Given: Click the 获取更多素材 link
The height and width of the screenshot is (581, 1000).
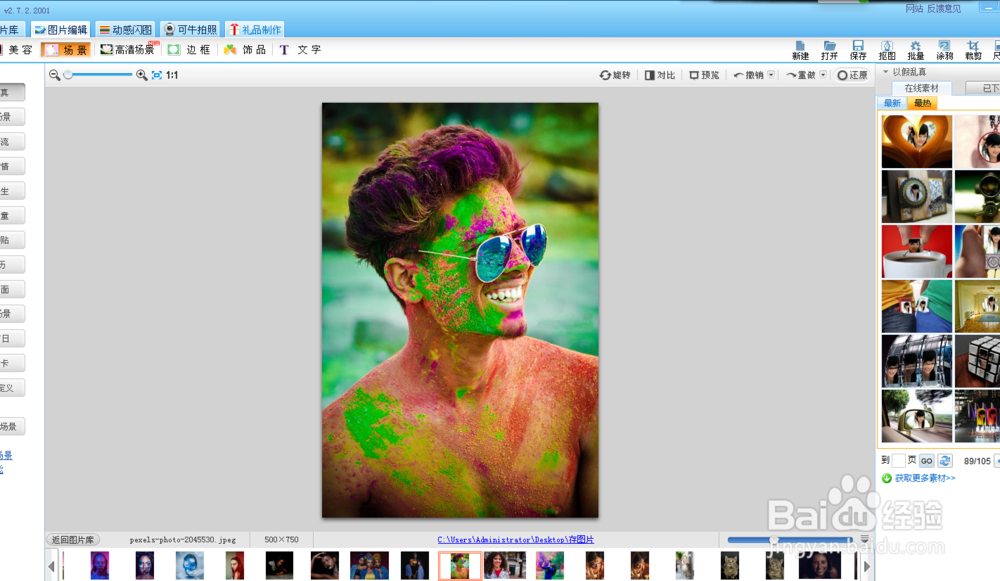Looking at the screenshot, I should click(925, 478).
